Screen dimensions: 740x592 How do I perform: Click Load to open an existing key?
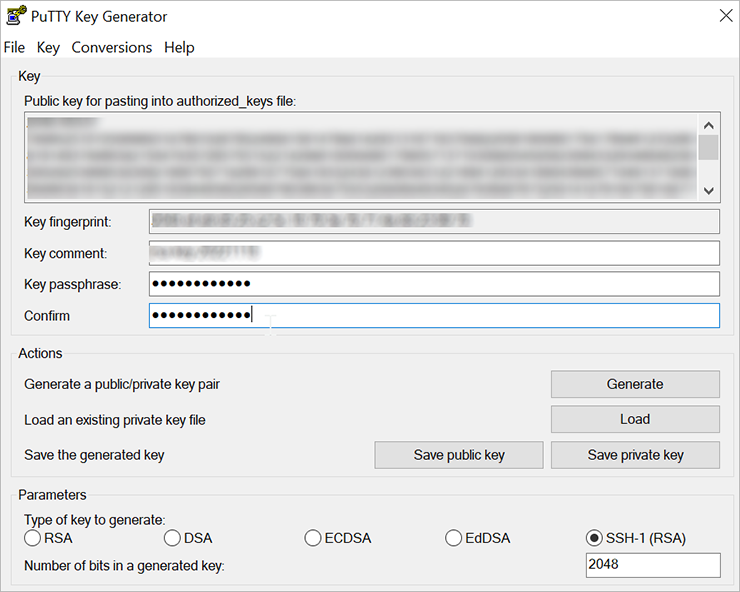(635, 419)
